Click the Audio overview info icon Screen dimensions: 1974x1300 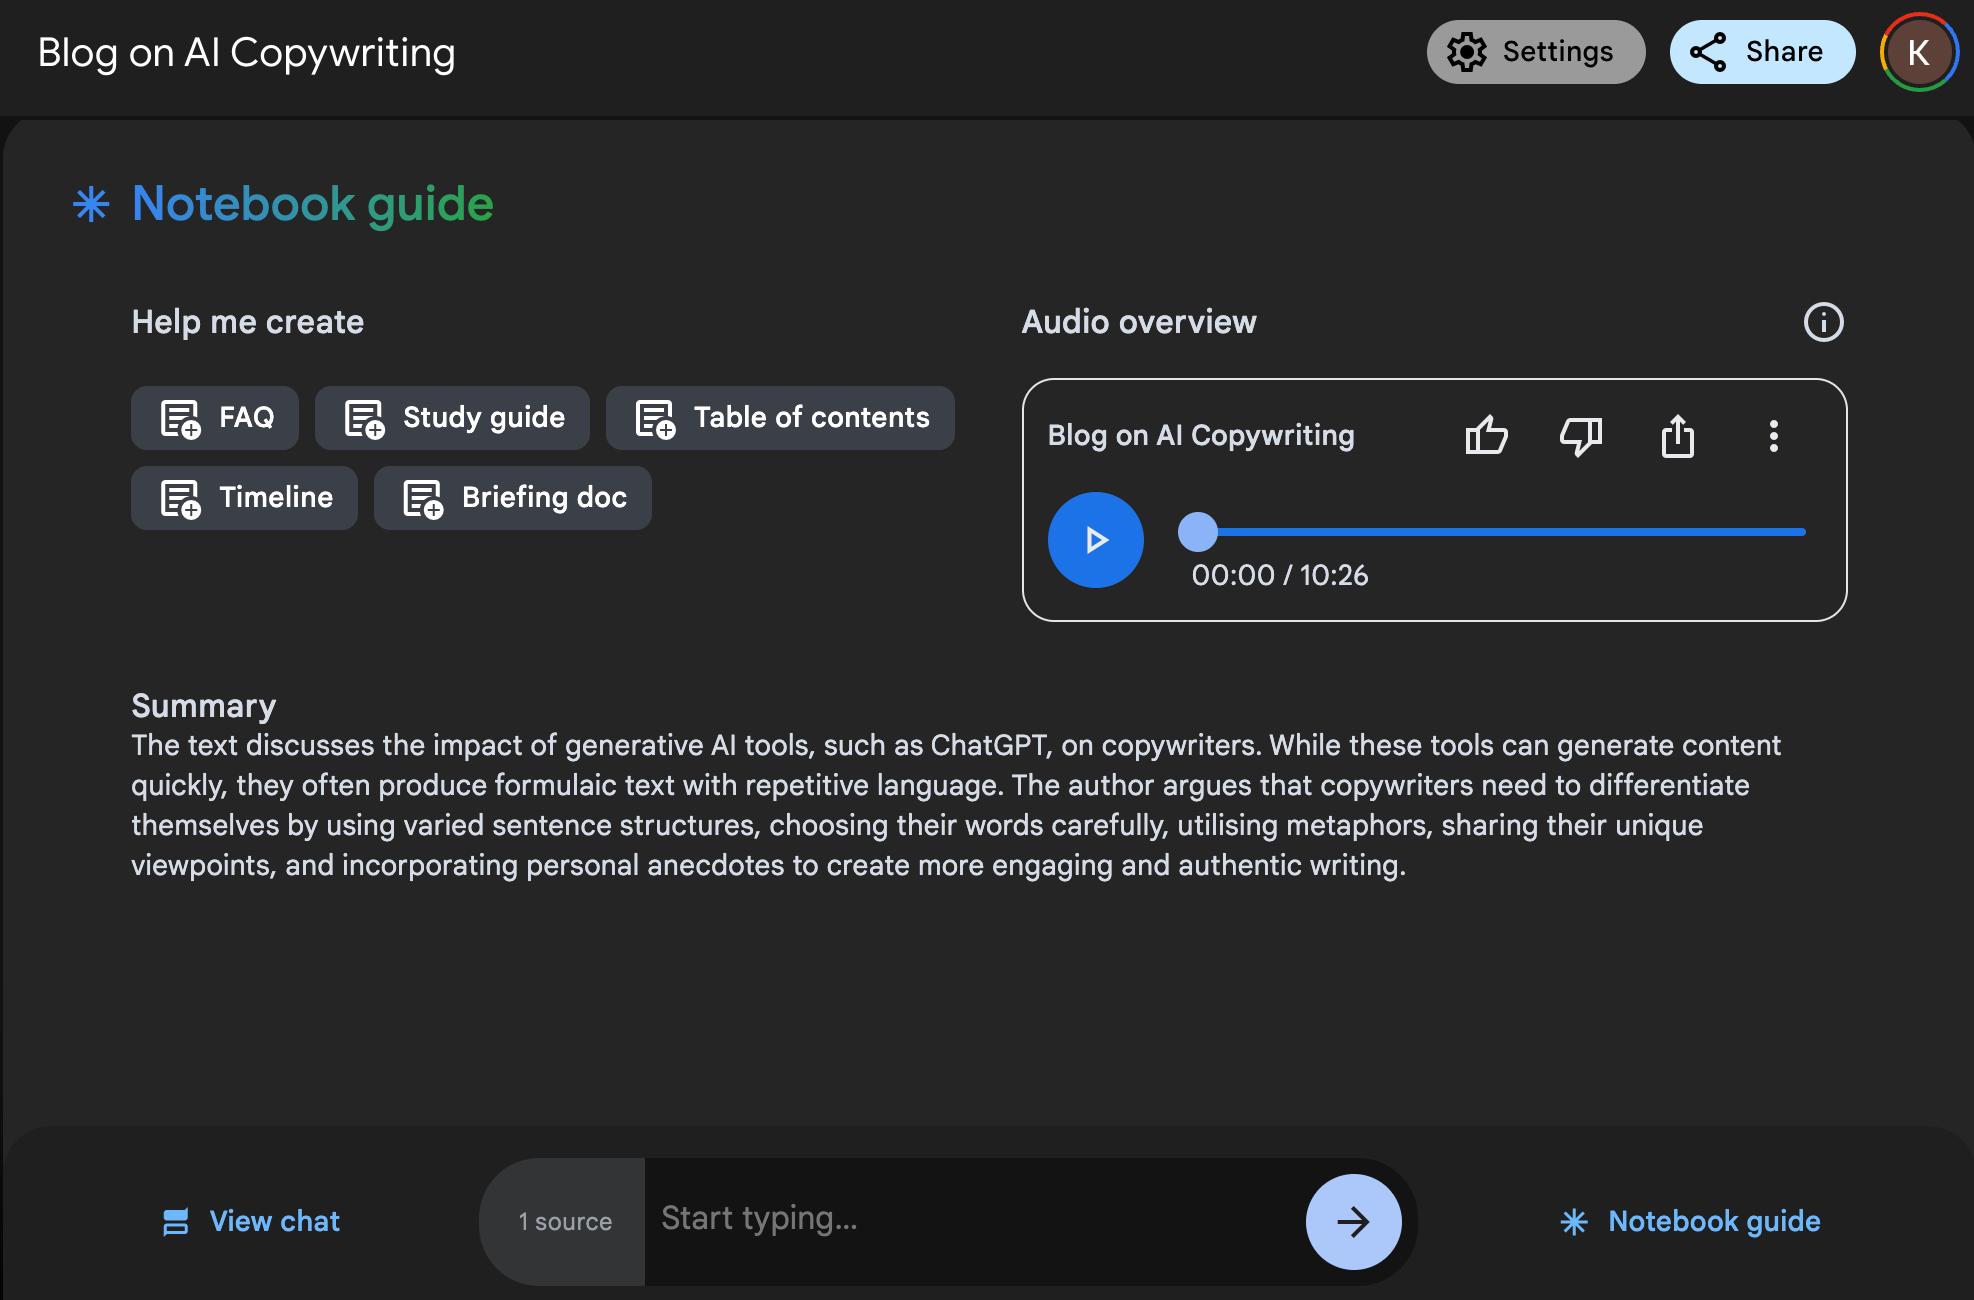pos(1823,322)
